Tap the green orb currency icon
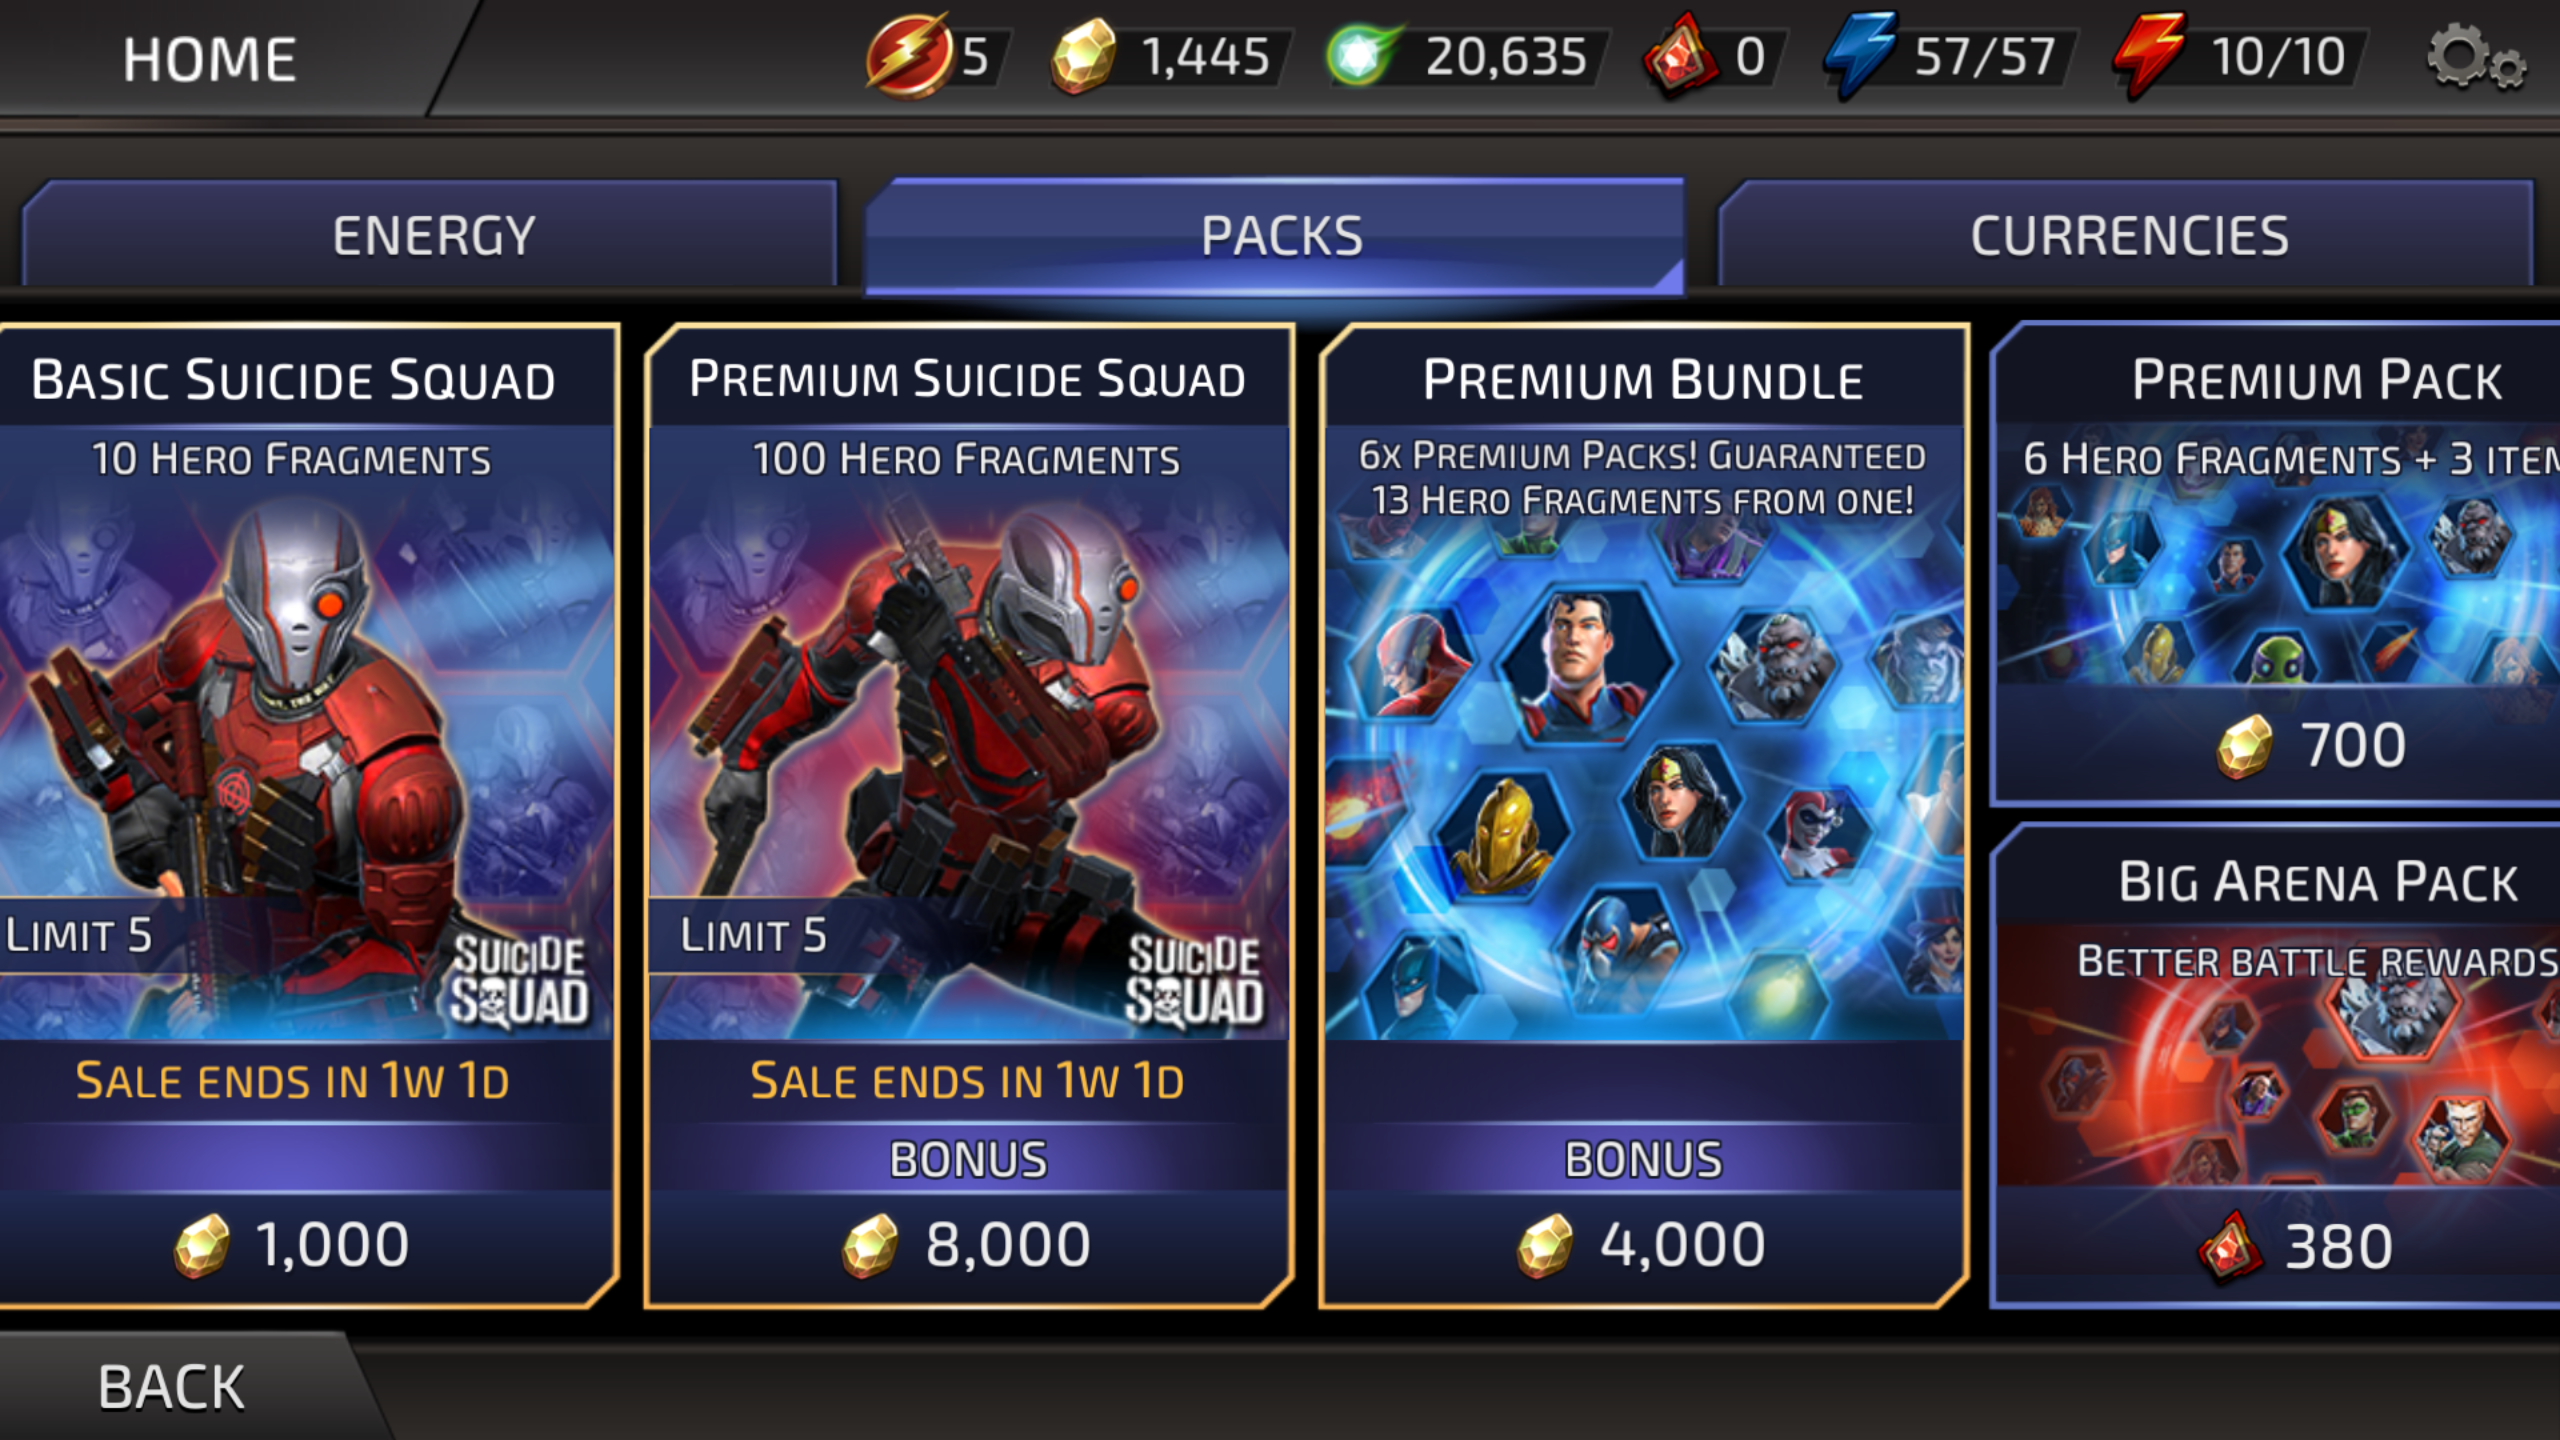The image size is (2560, 1440). pyautogui.click(x=1359, y=56)
